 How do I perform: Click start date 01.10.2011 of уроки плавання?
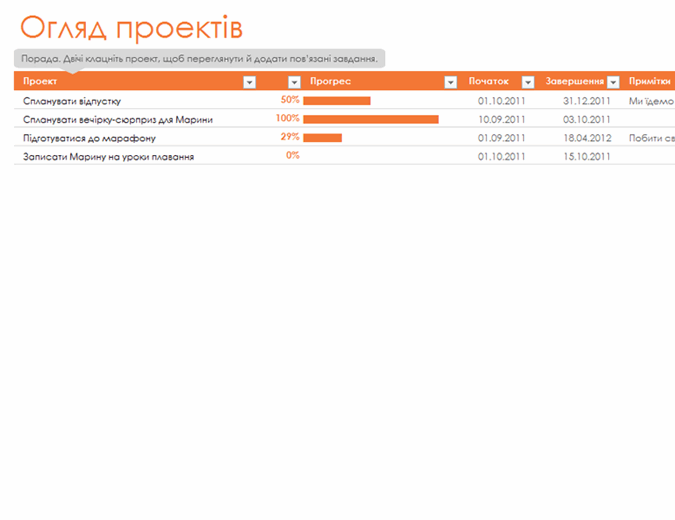pyautogui.click(x=502, y=157)
